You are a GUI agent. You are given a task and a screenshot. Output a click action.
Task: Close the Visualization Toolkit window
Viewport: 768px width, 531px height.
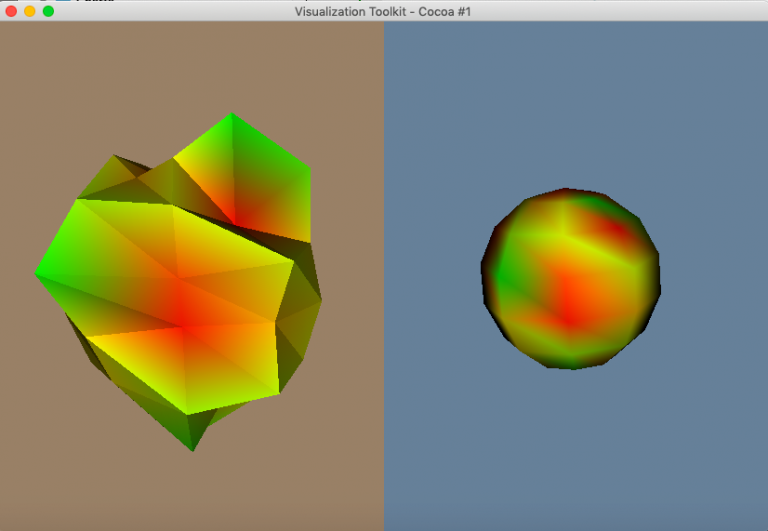click(11, 11)
